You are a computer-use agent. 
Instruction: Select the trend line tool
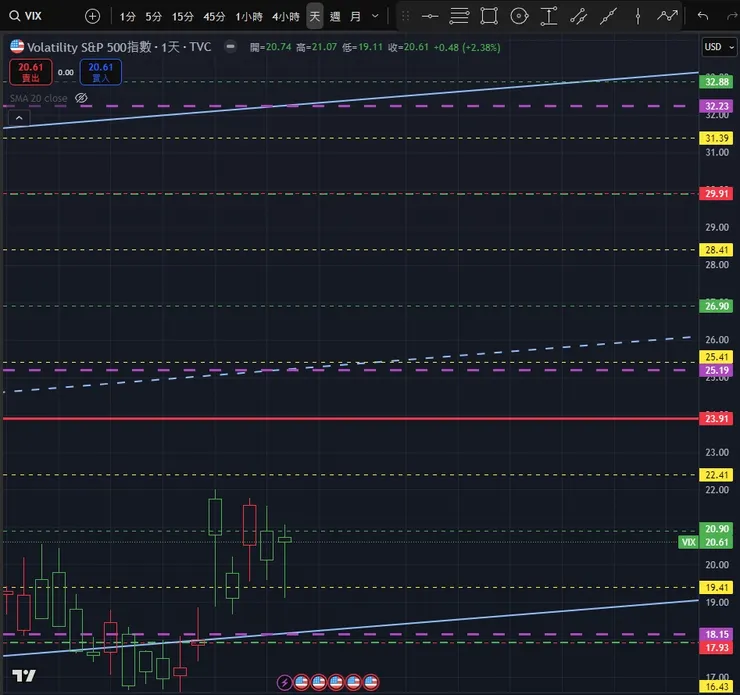608,17
